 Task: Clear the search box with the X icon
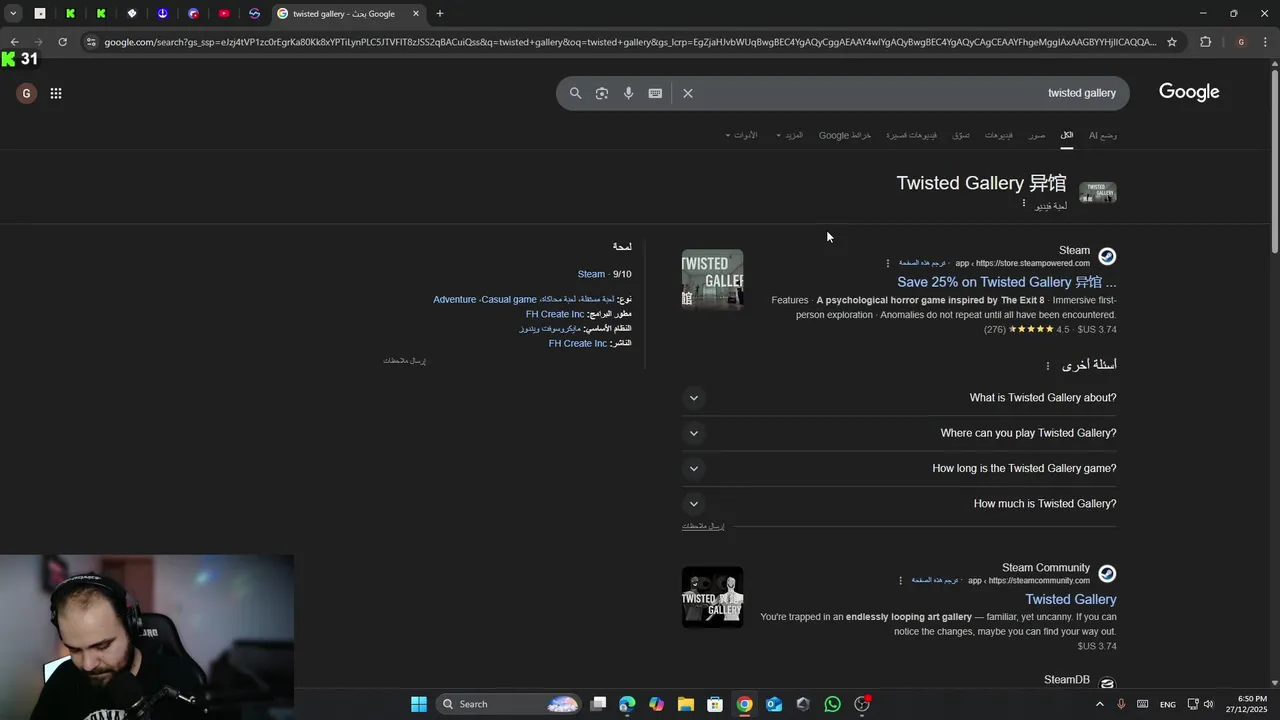coord(688,93)
